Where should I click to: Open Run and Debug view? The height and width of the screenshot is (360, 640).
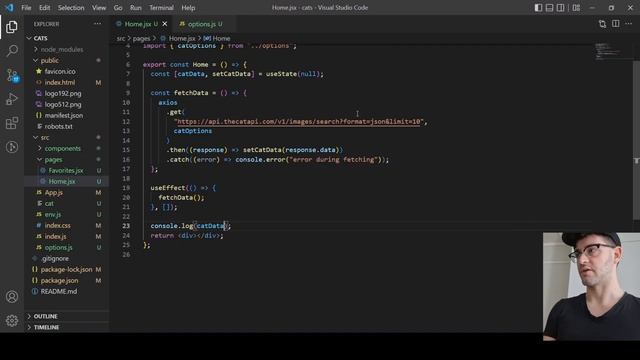pos(12,99)
